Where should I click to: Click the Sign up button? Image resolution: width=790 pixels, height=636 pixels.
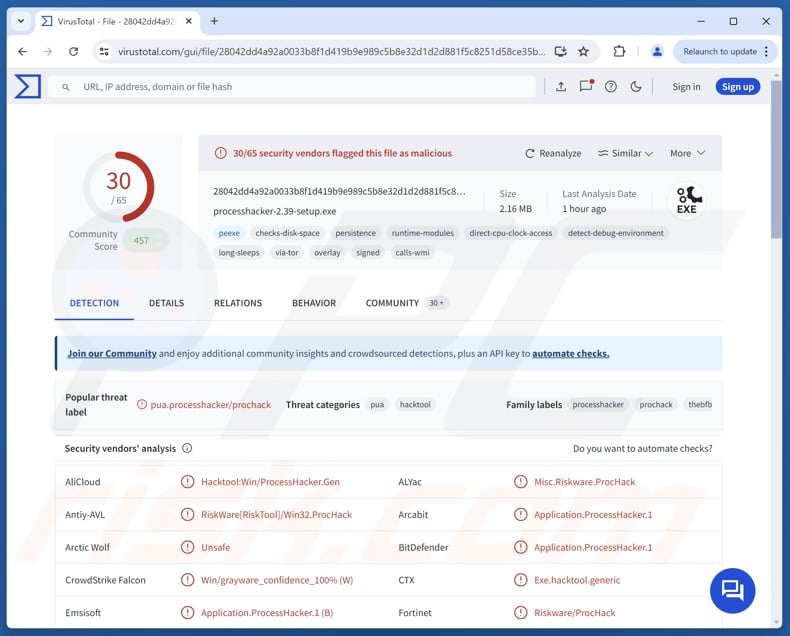[738, 87]
